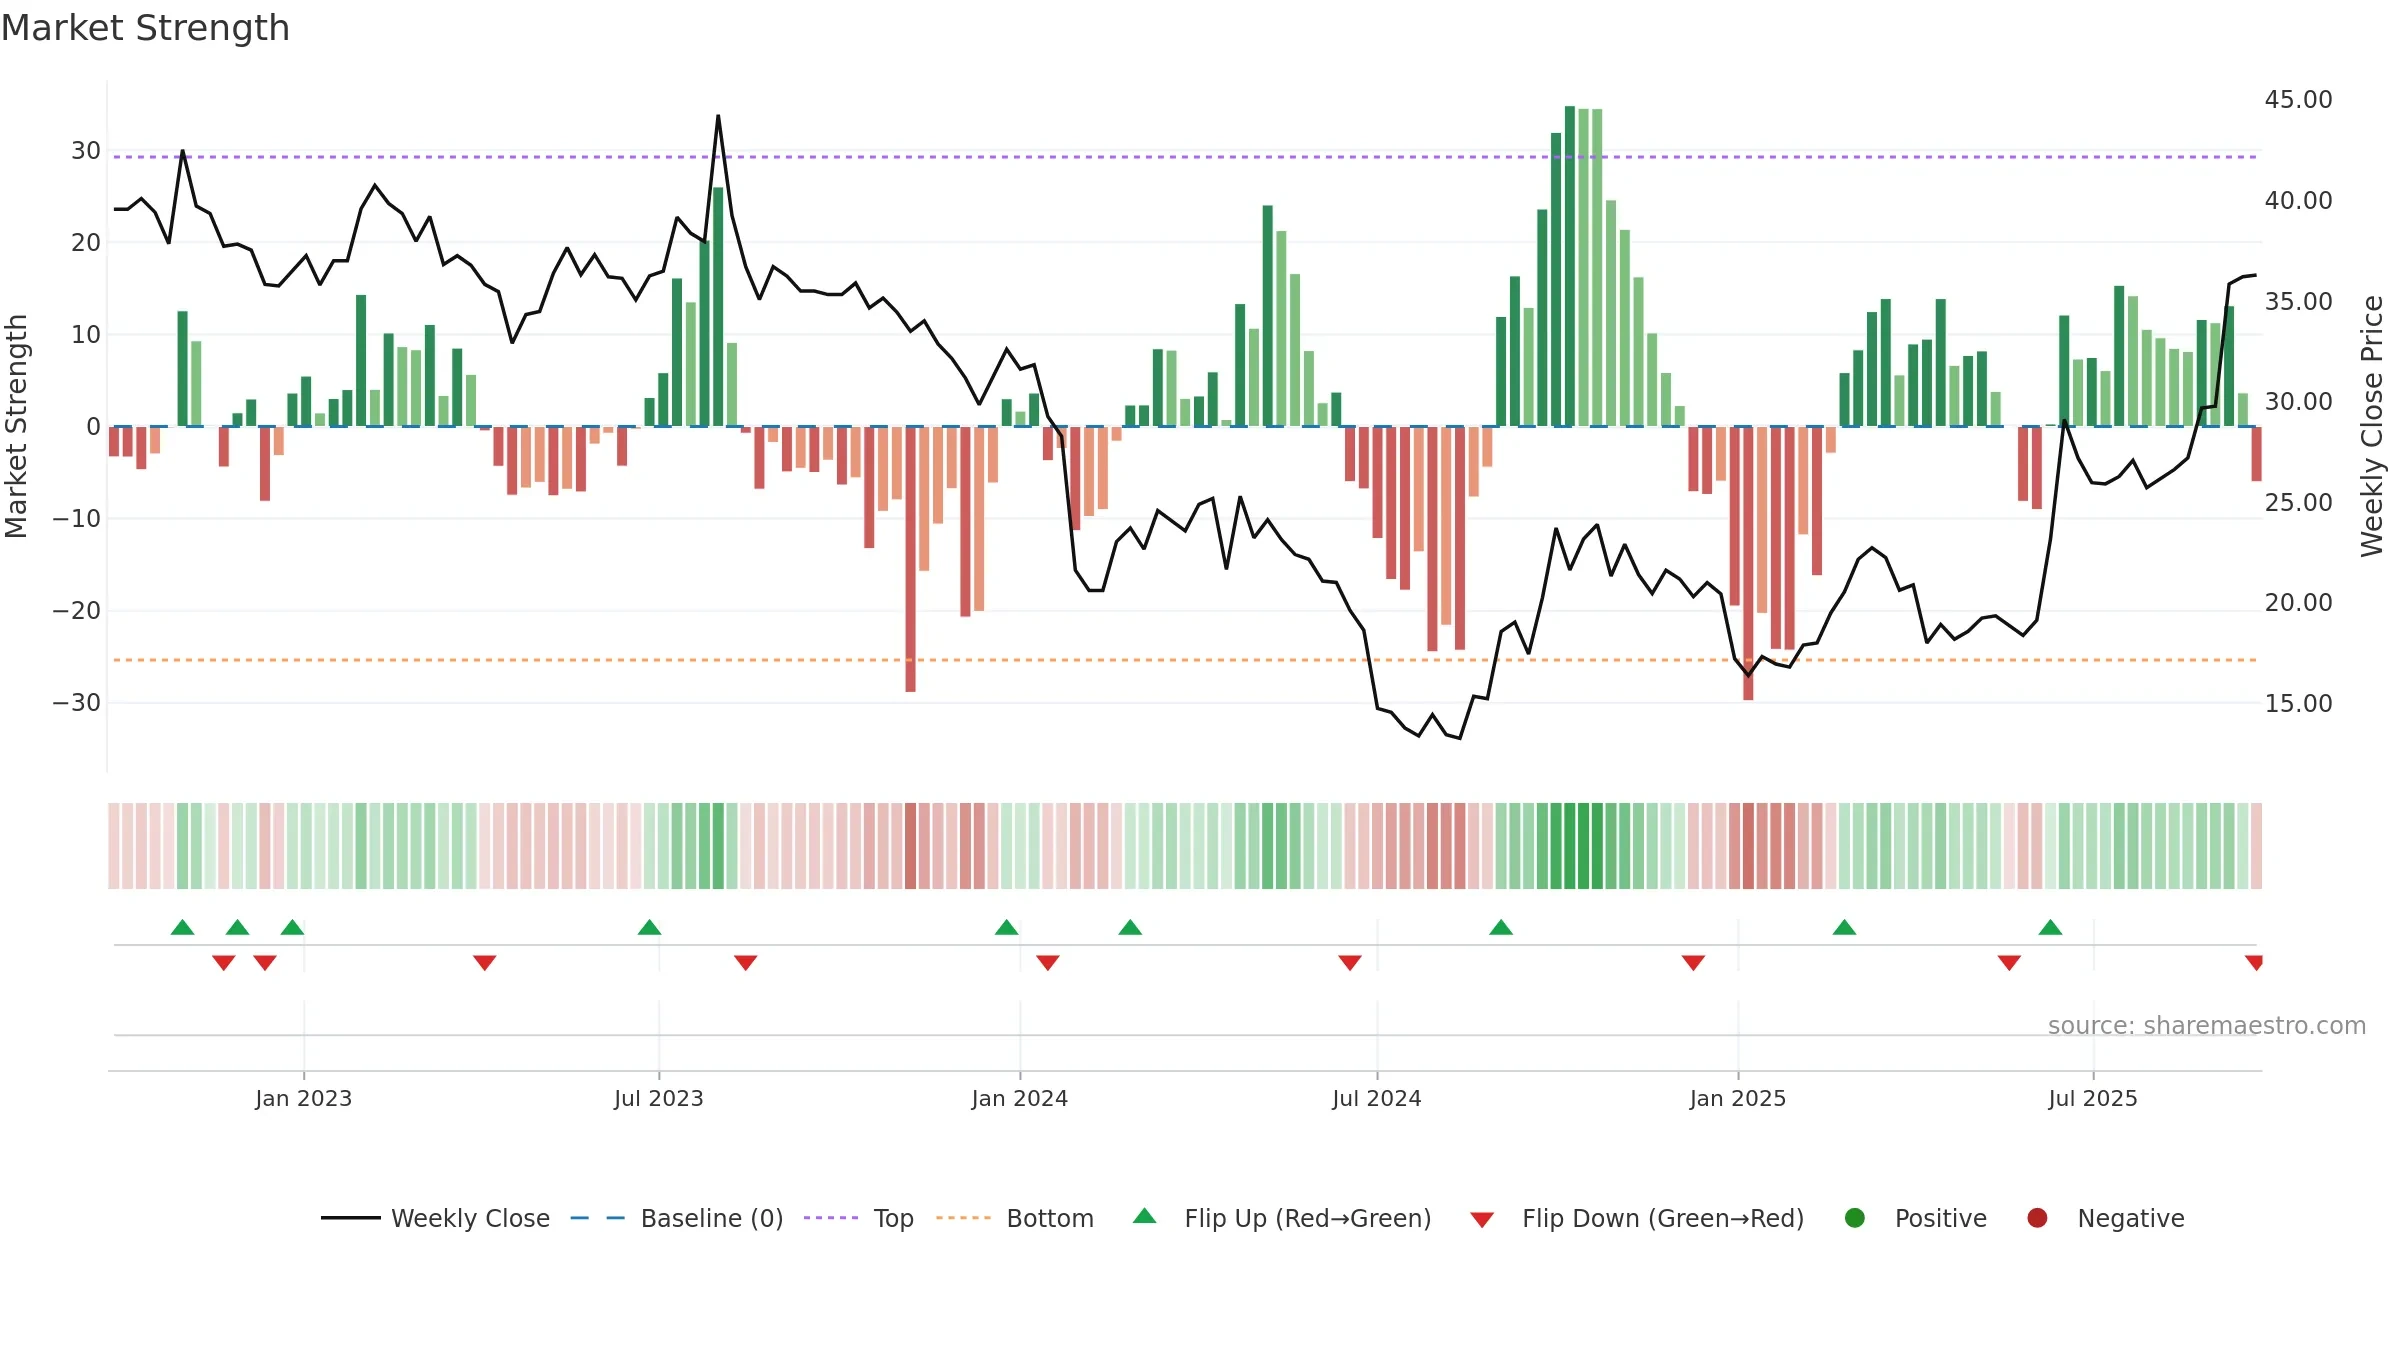Image resolution: width=2400 pixels, height=1350 pixels.
Task: Click the Jul 2023 x-axis label
Action: 659,1098
